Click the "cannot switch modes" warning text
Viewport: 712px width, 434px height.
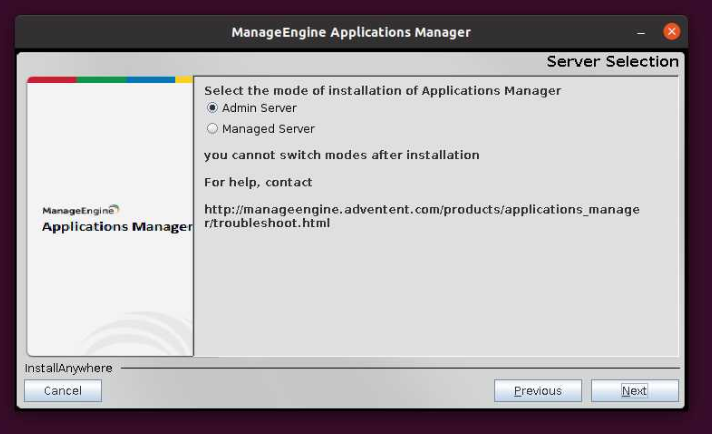click(341, 155)
